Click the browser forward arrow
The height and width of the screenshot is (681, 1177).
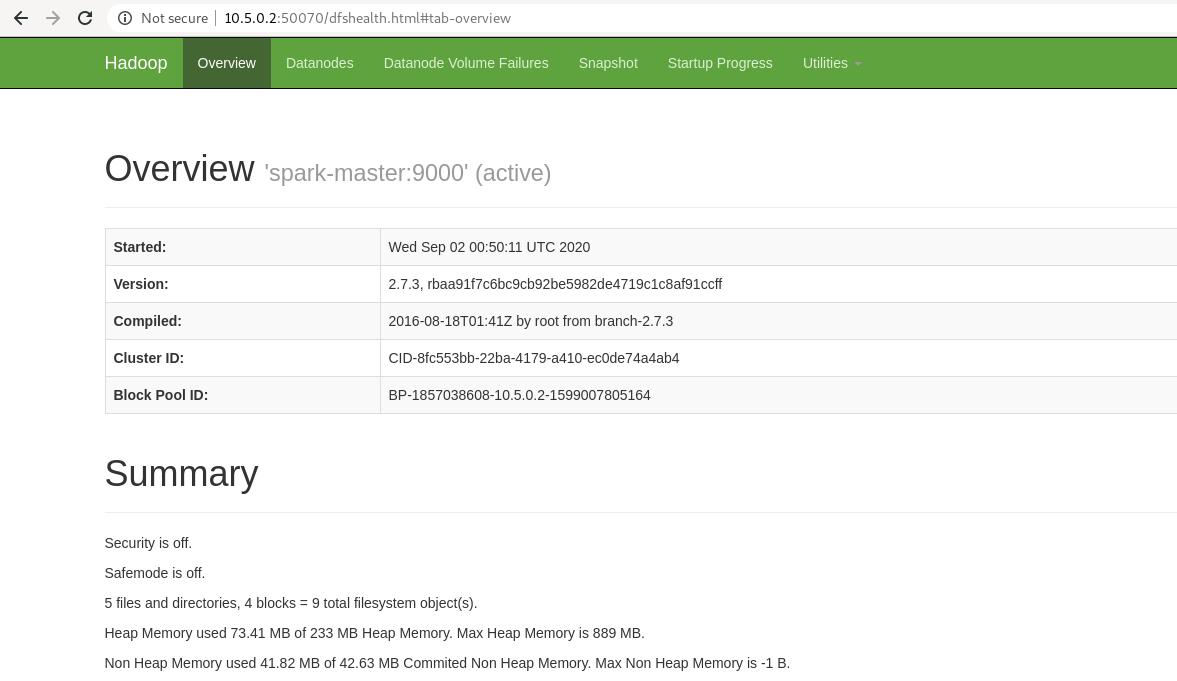53,18
